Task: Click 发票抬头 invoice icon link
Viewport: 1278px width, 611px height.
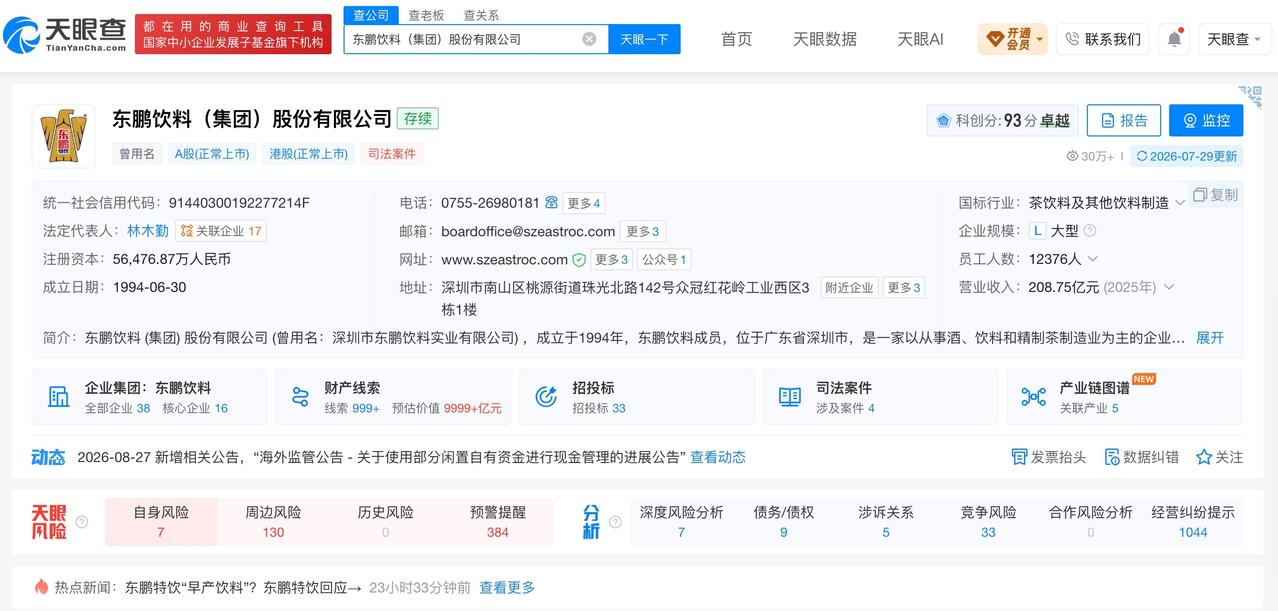Action: coord(1049,457)
